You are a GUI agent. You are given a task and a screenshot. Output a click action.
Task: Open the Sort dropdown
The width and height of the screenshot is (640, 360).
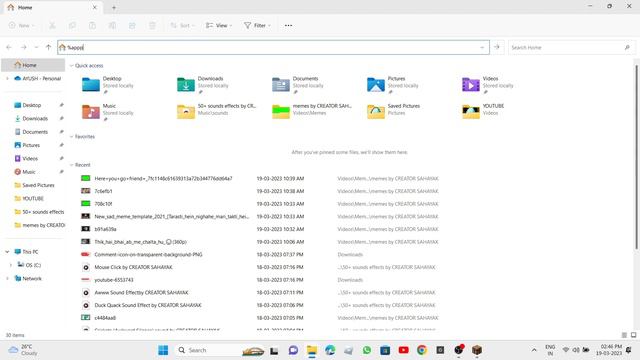tap(182, 25)
